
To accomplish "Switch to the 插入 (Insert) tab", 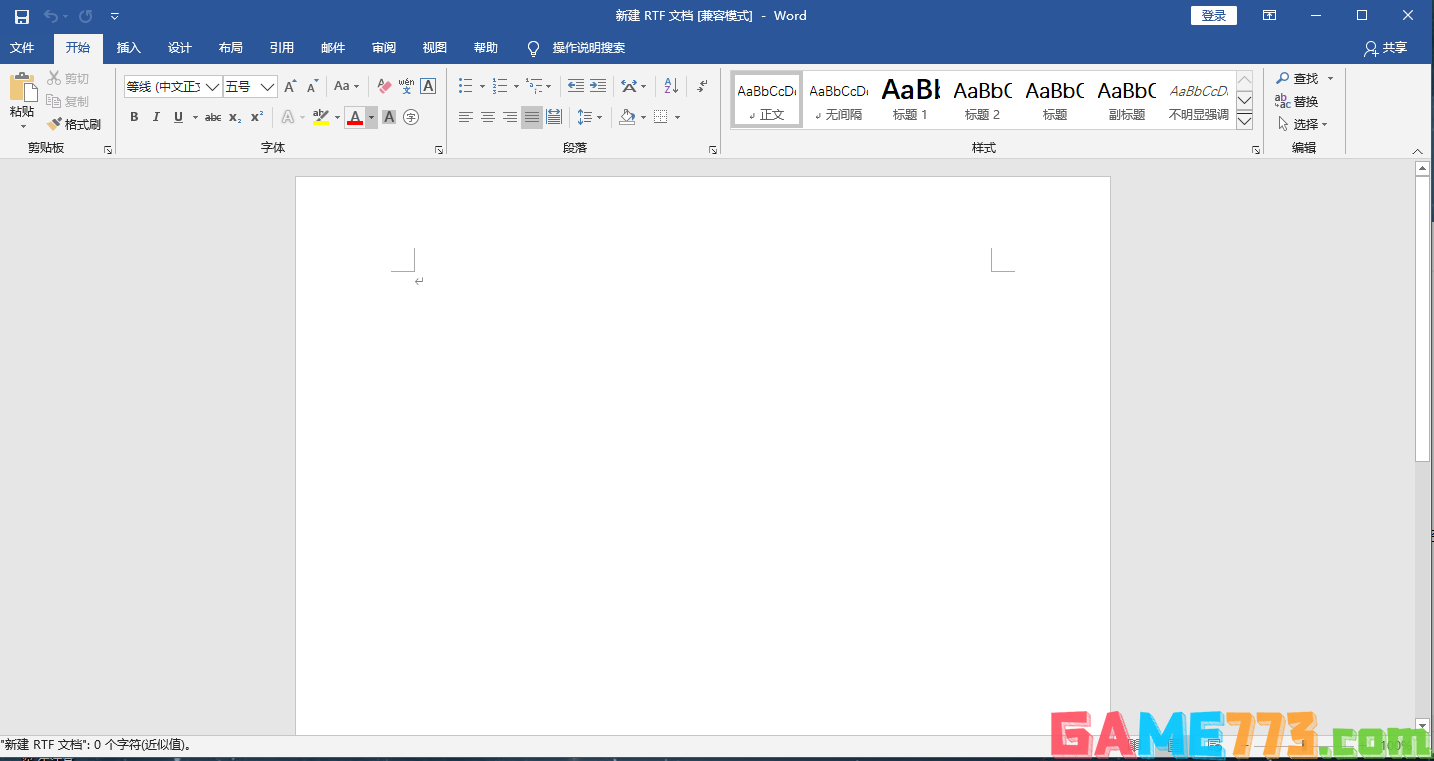I will 129,48.
